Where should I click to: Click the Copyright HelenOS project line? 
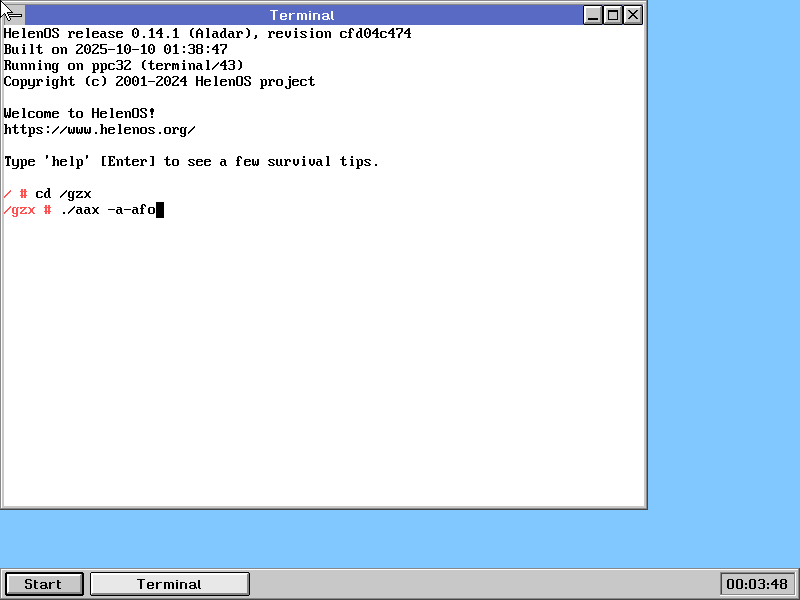[159, 82]
